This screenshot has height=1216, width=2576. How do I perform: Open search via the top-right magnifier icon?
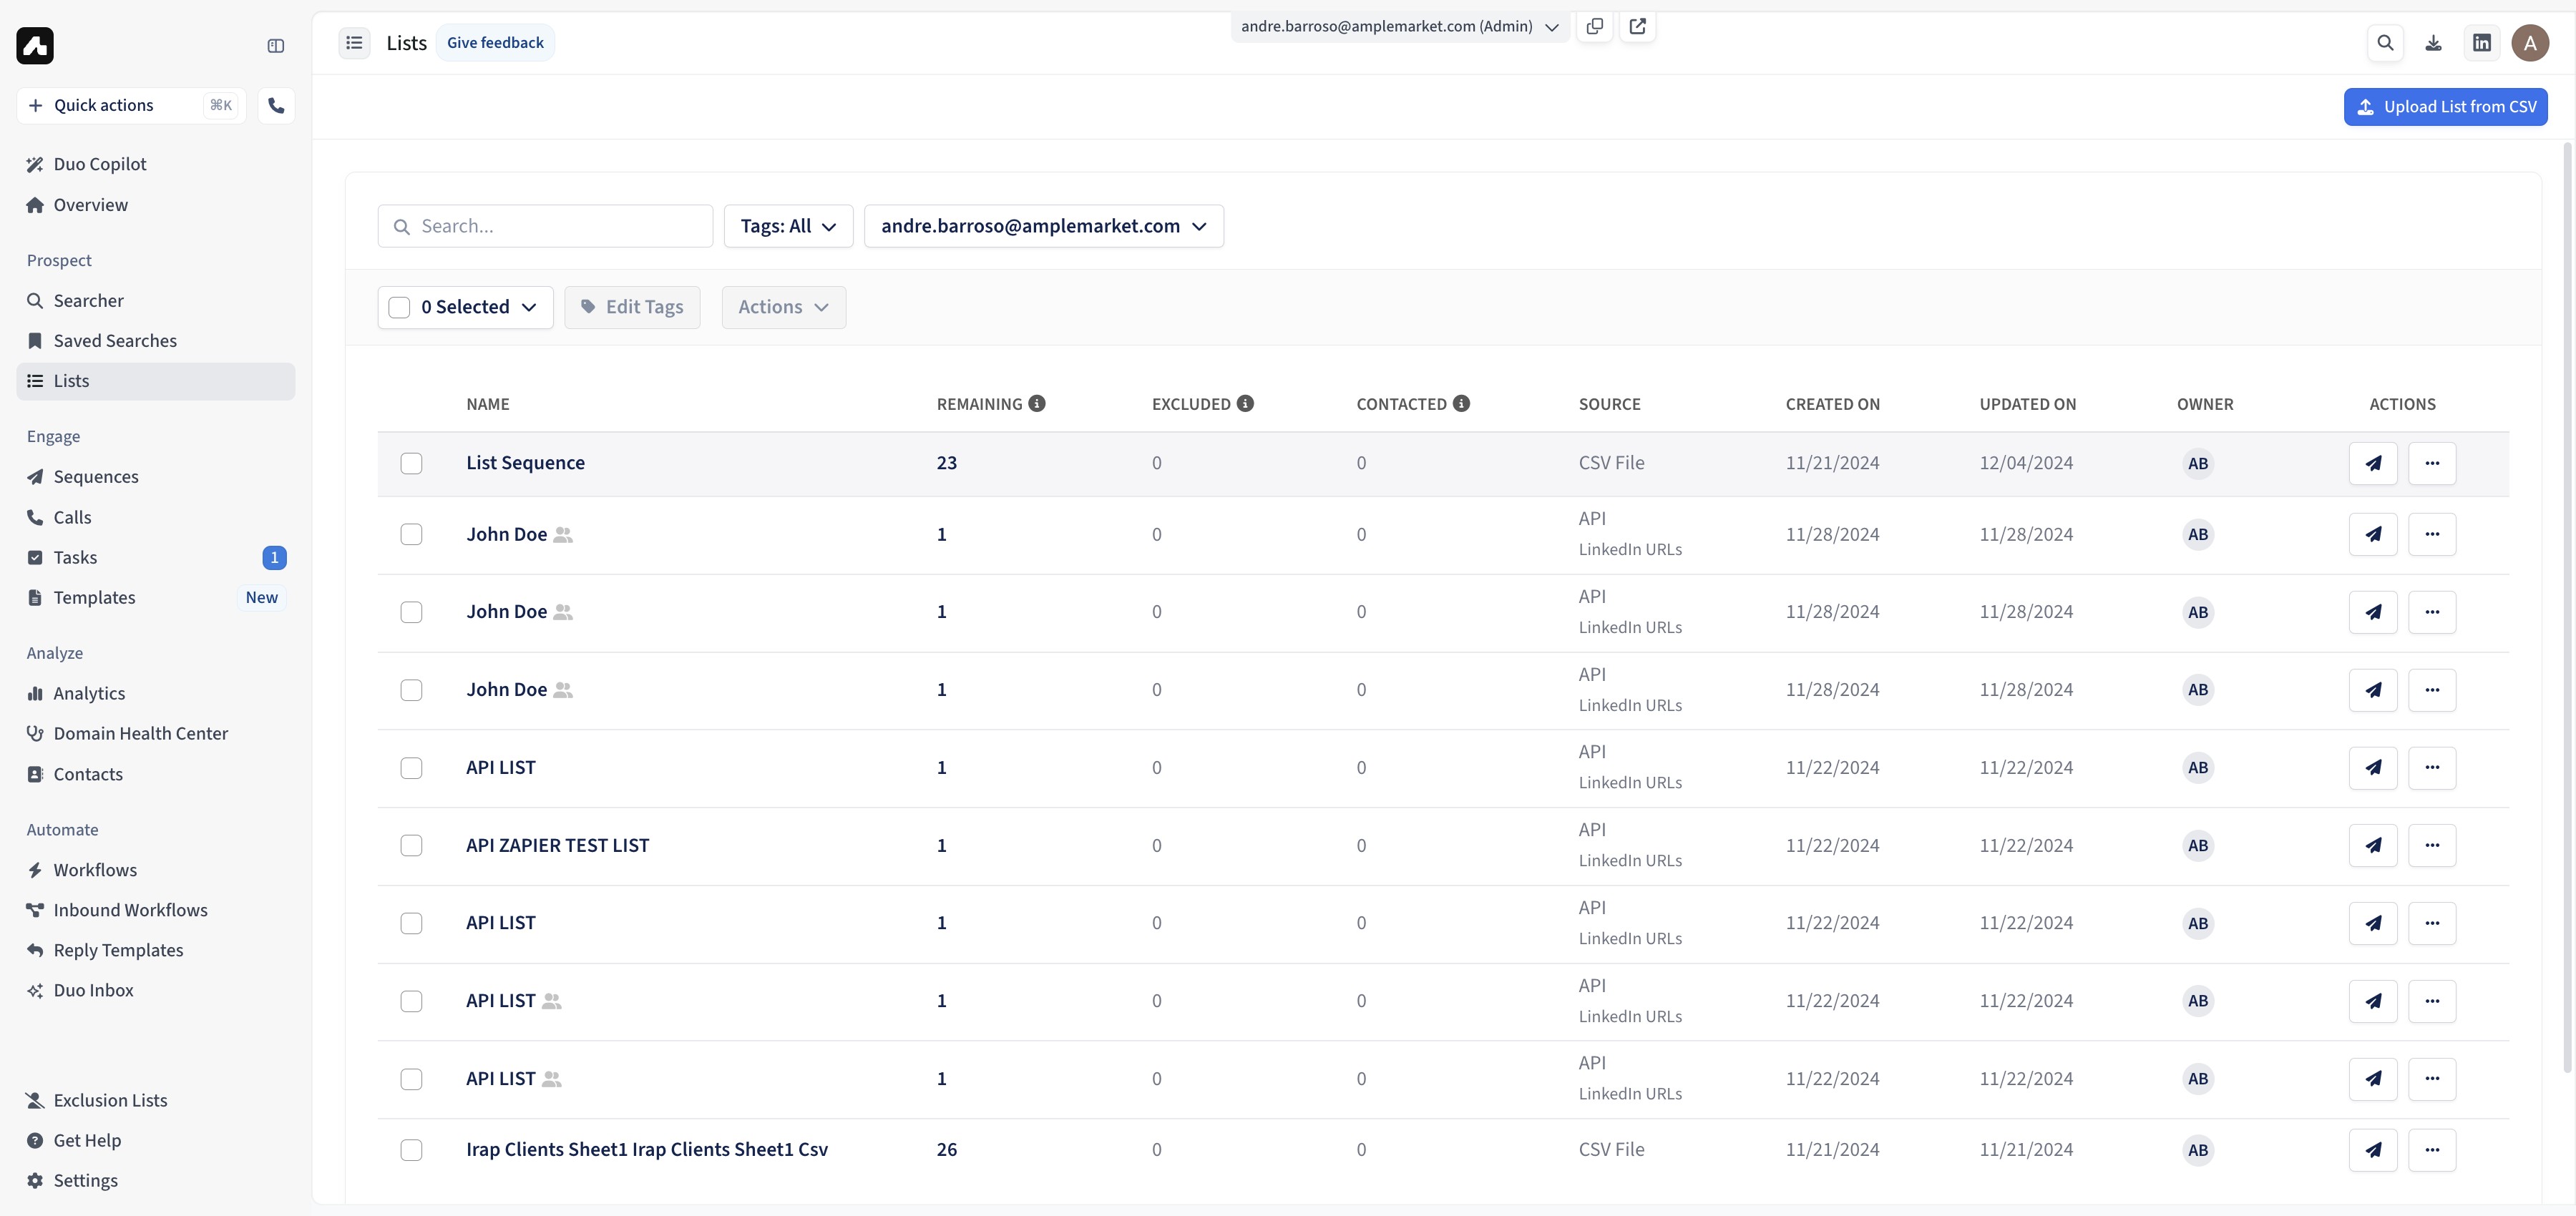coord(2385,43)
